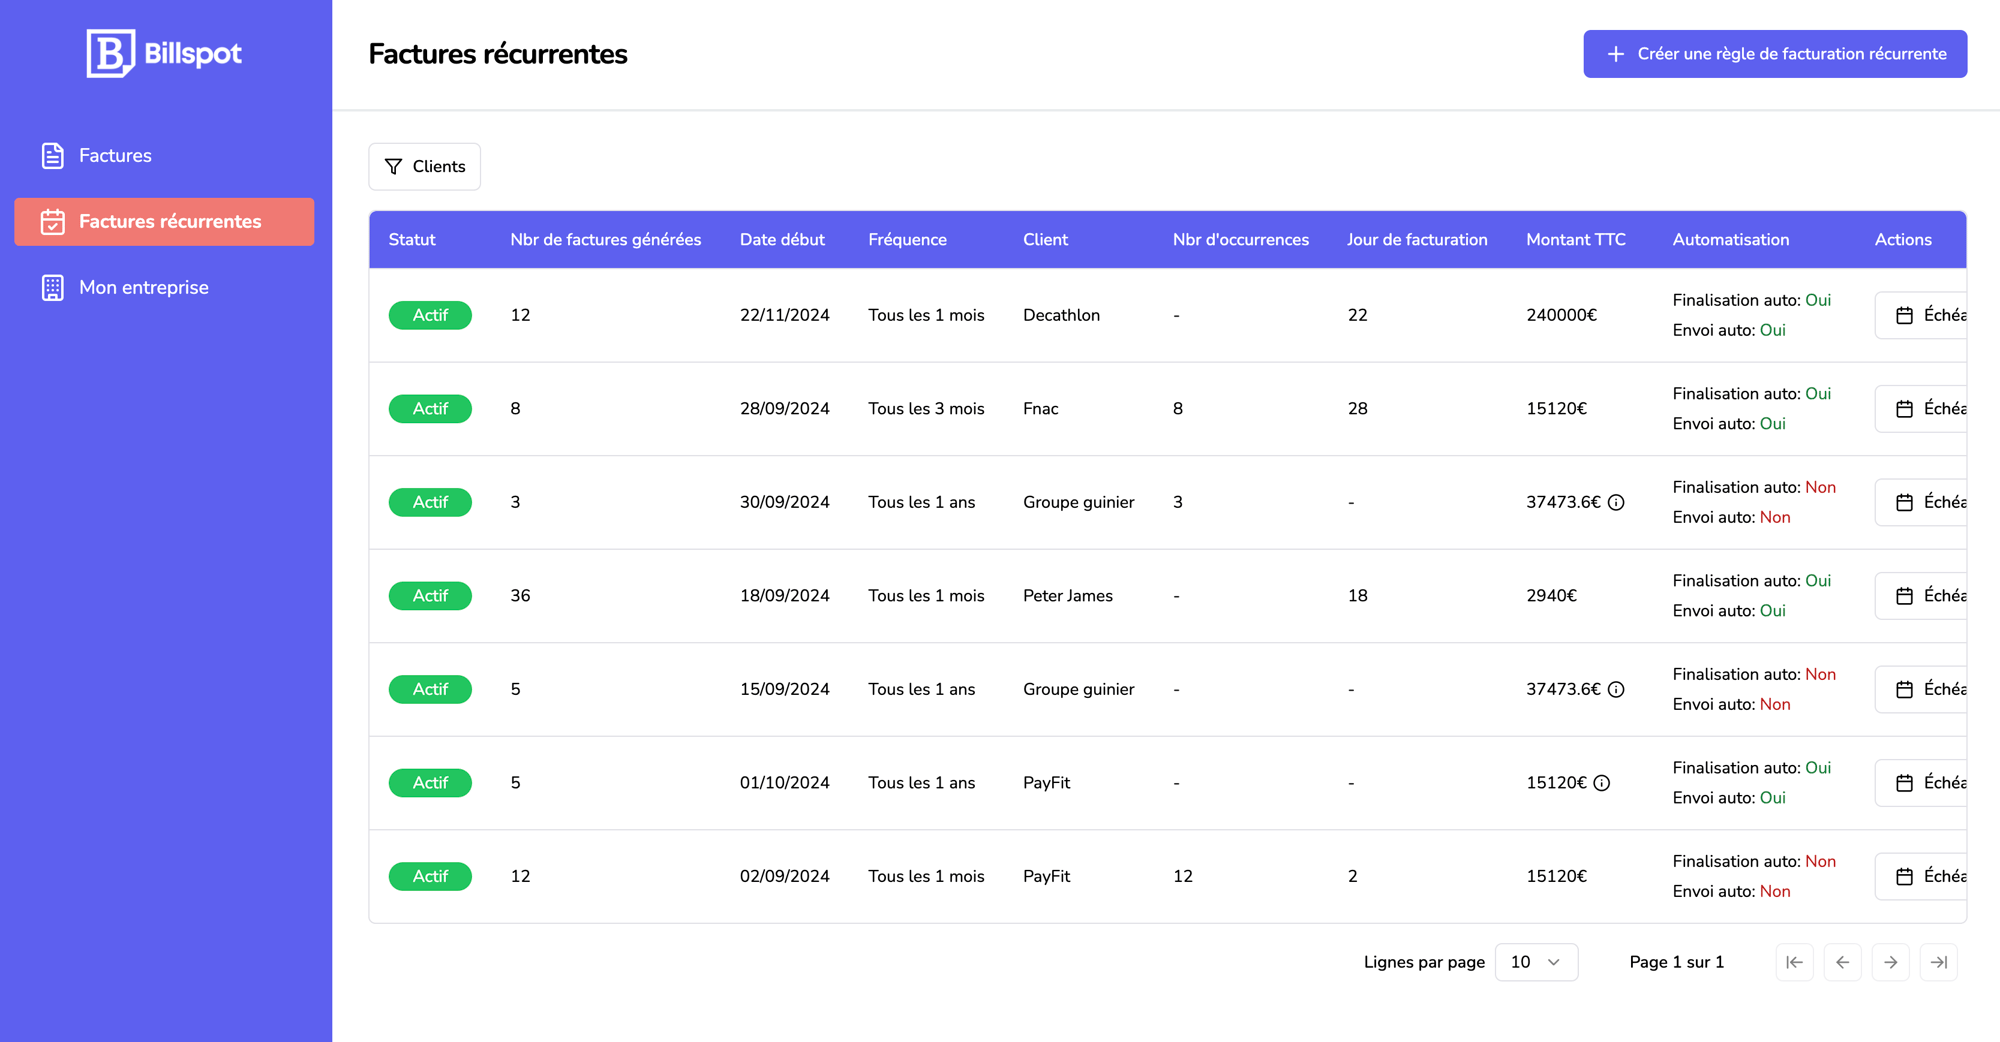Click the Date début column header

tap(782, 240)
